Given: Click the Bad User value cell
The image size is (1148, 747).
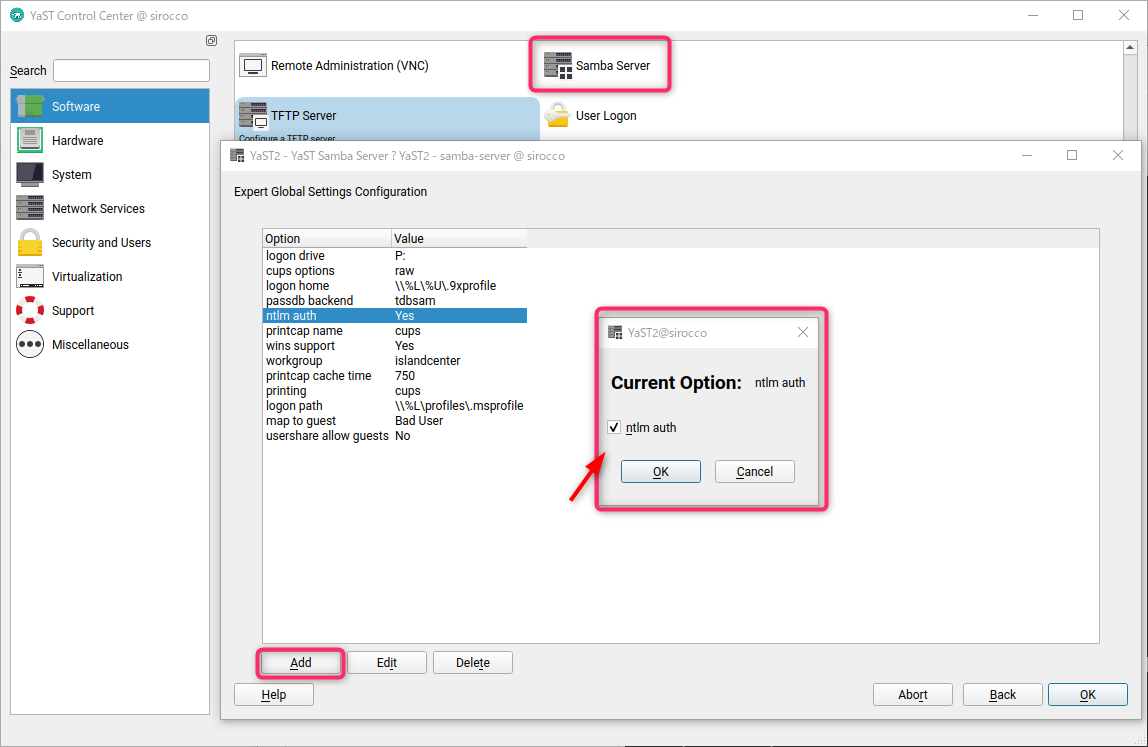Looking at the screenshot, I should pos(419,421).
